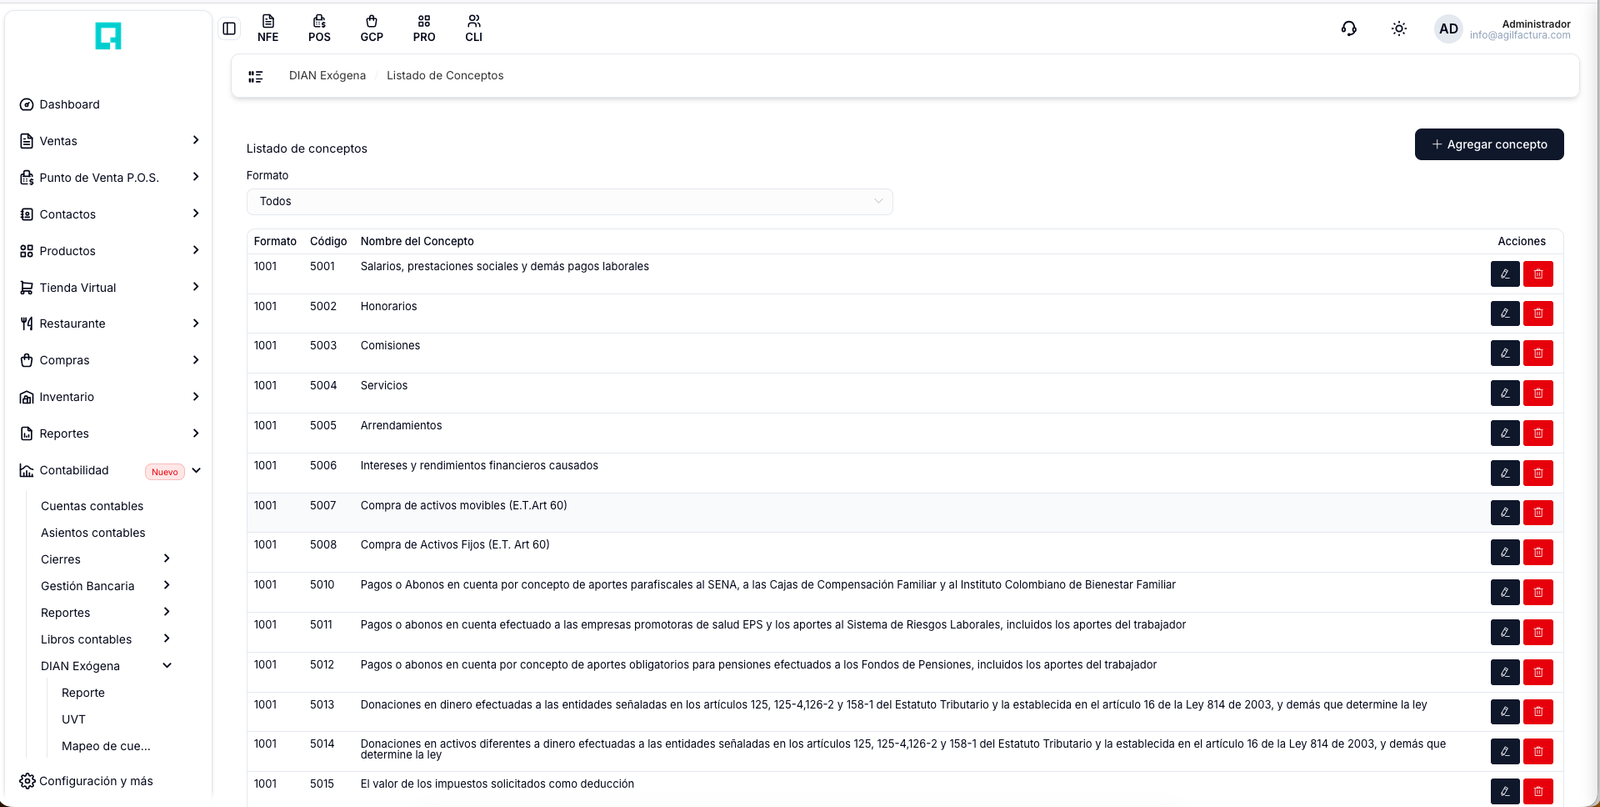This screenshot has height=807, width=1600.
Task: Click the 5015 impuestos solicitados row text
Action: click(x=497, y=784)
